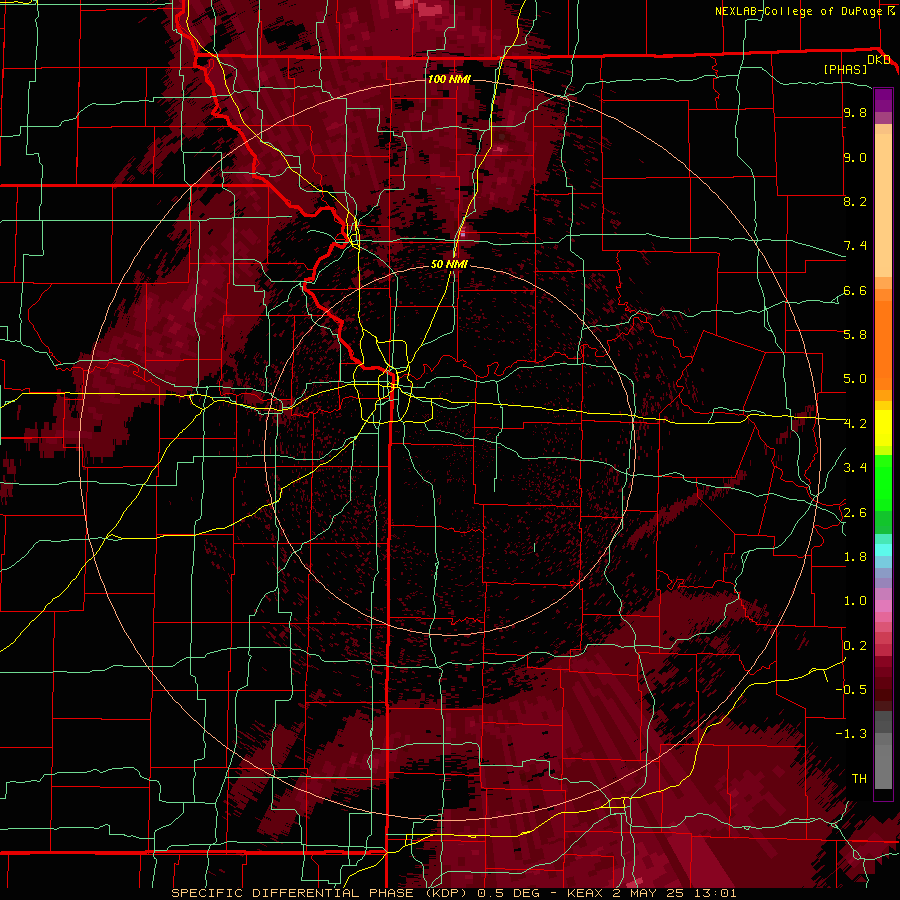Image resolution: width=900 pixels, height=900 pixels.
Task: Click the 6.6 value on the color scale
Action: (855, 291)
